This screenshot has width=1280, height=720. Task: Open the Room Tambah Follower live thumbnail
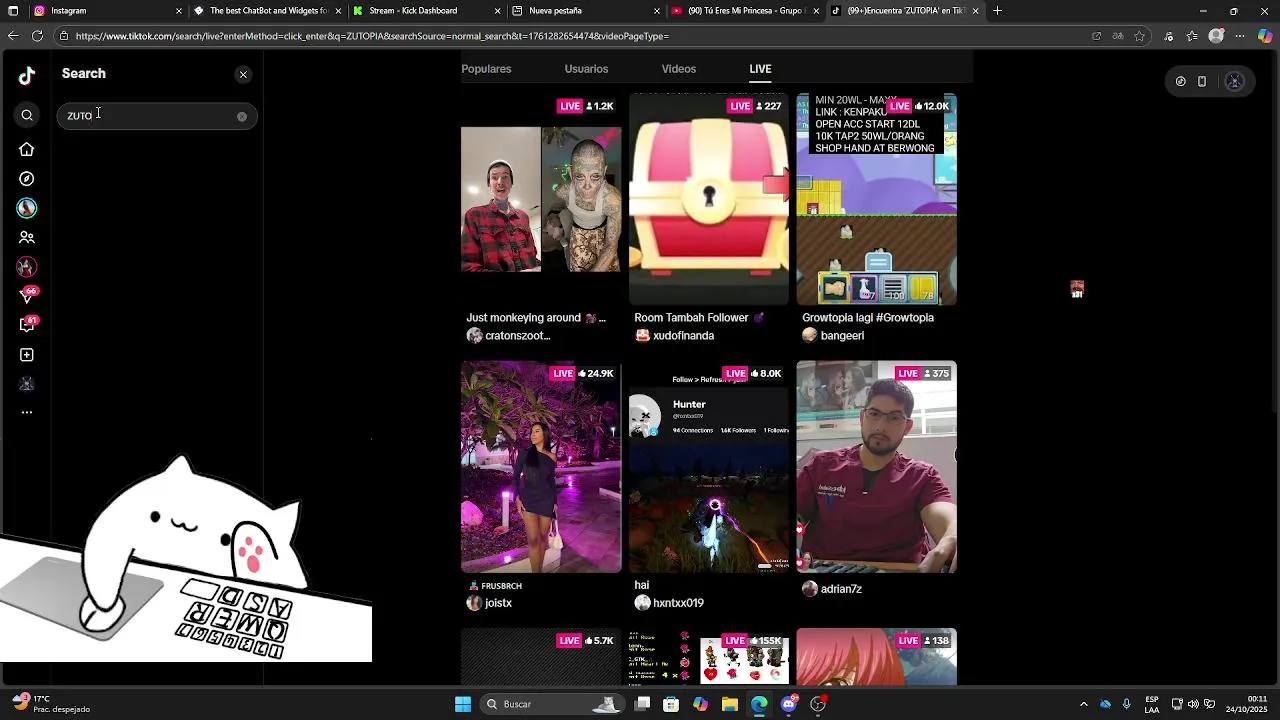709,199
